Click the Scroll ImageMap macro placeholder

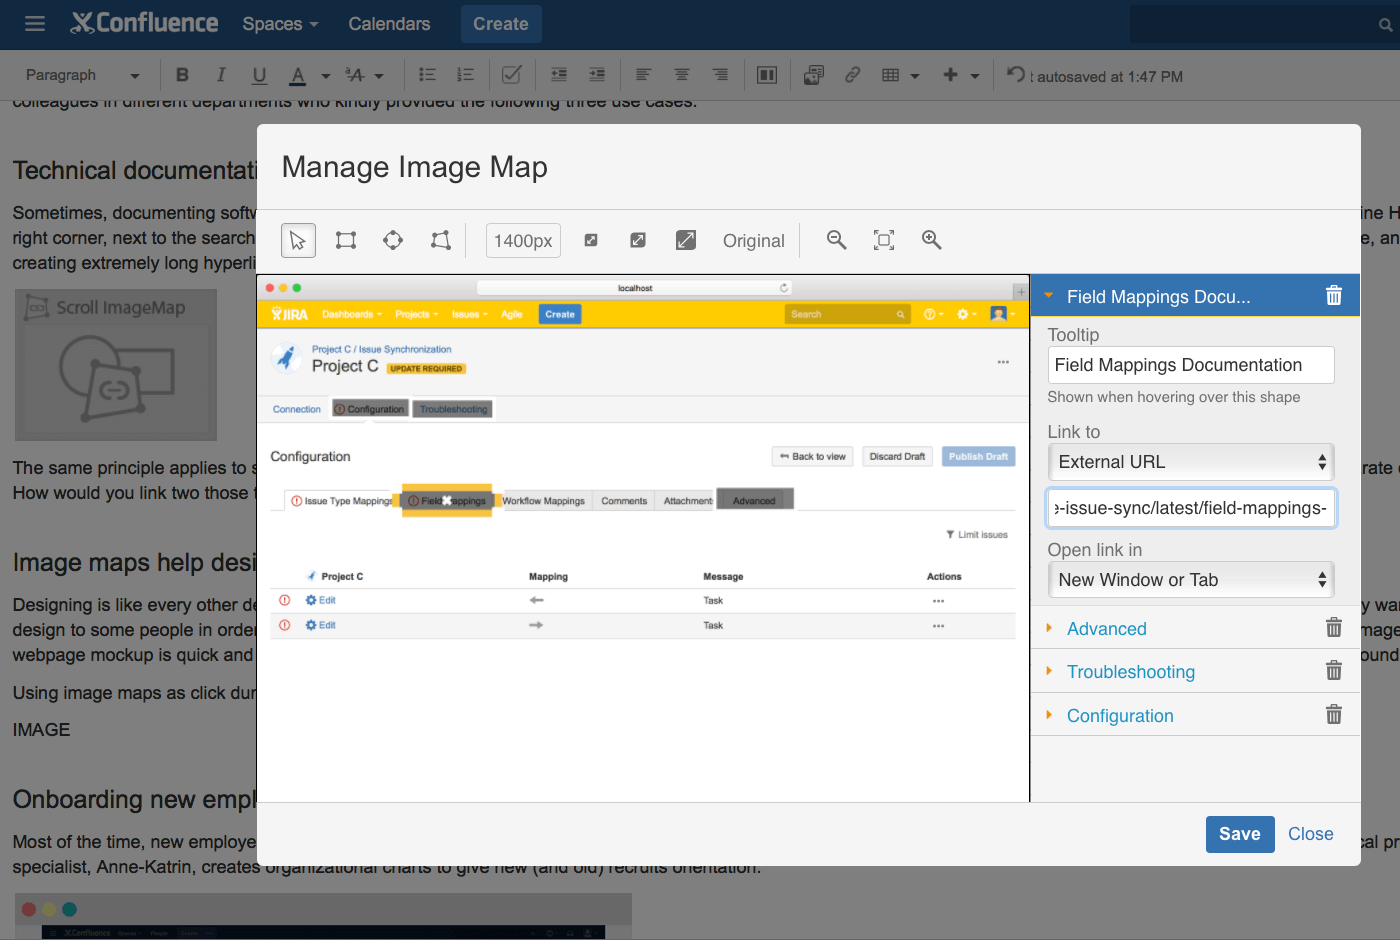point(116,365)
